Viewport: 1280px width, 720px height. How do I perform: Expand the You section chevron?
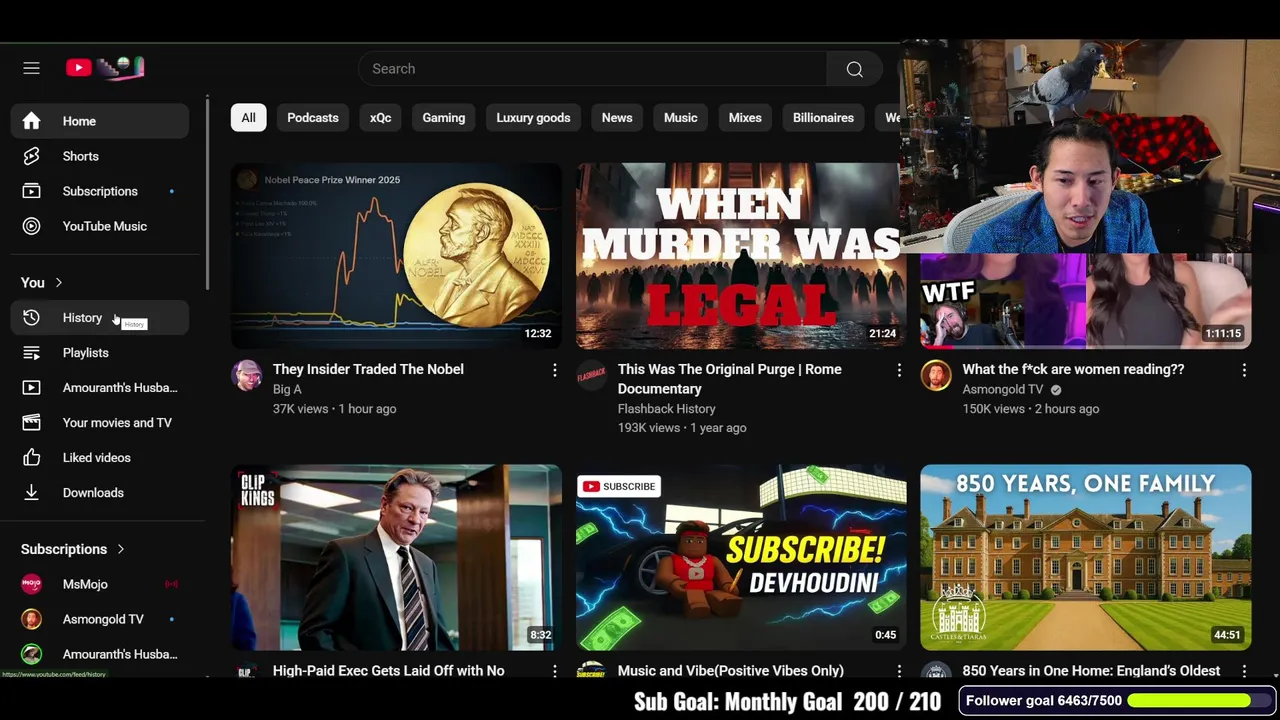pyautogui.click(x=58, y=283)
